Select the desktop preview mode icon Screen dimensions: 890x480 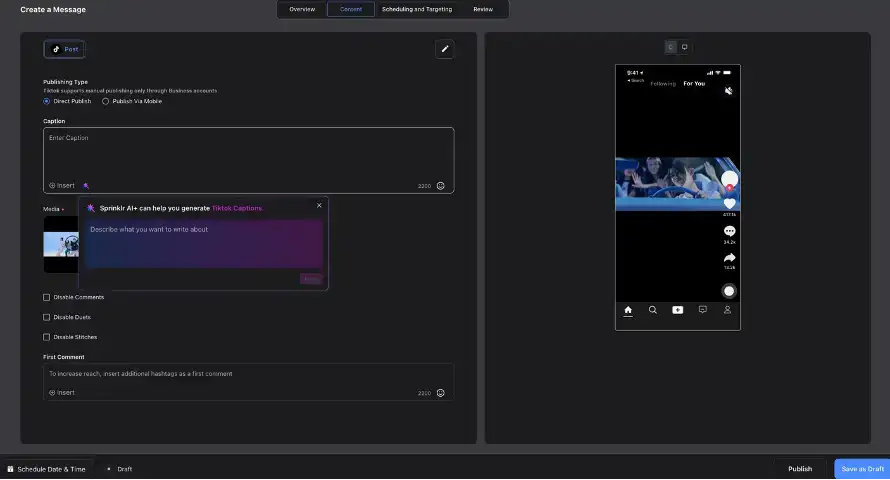pos(685,47)
